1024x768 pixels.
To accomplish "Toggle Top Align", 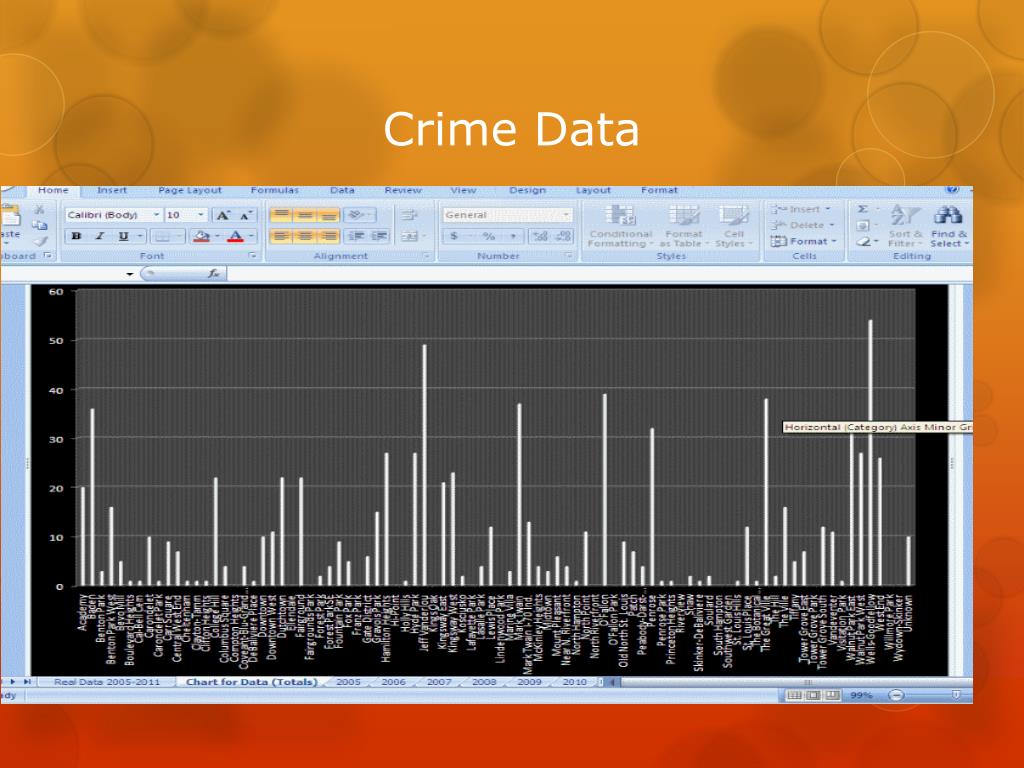I will [281, 215].
